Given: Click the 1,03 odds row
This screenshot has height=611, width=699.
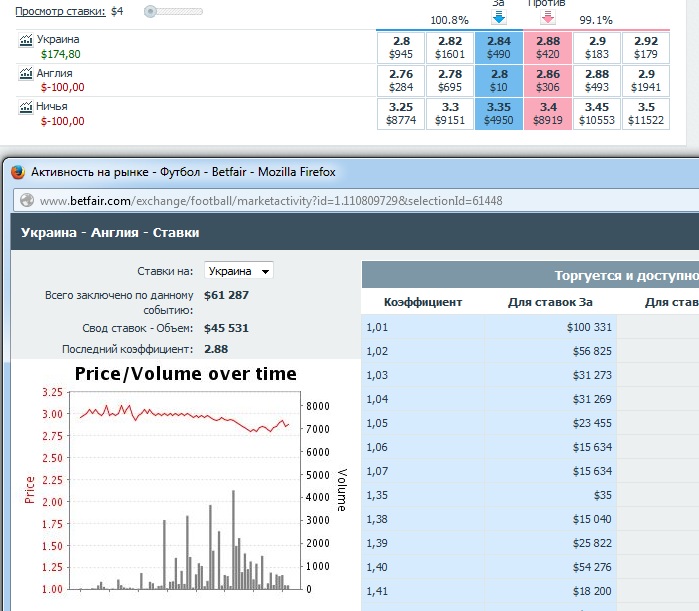Looking at the screenshot, I should click(x=530, y=375).
